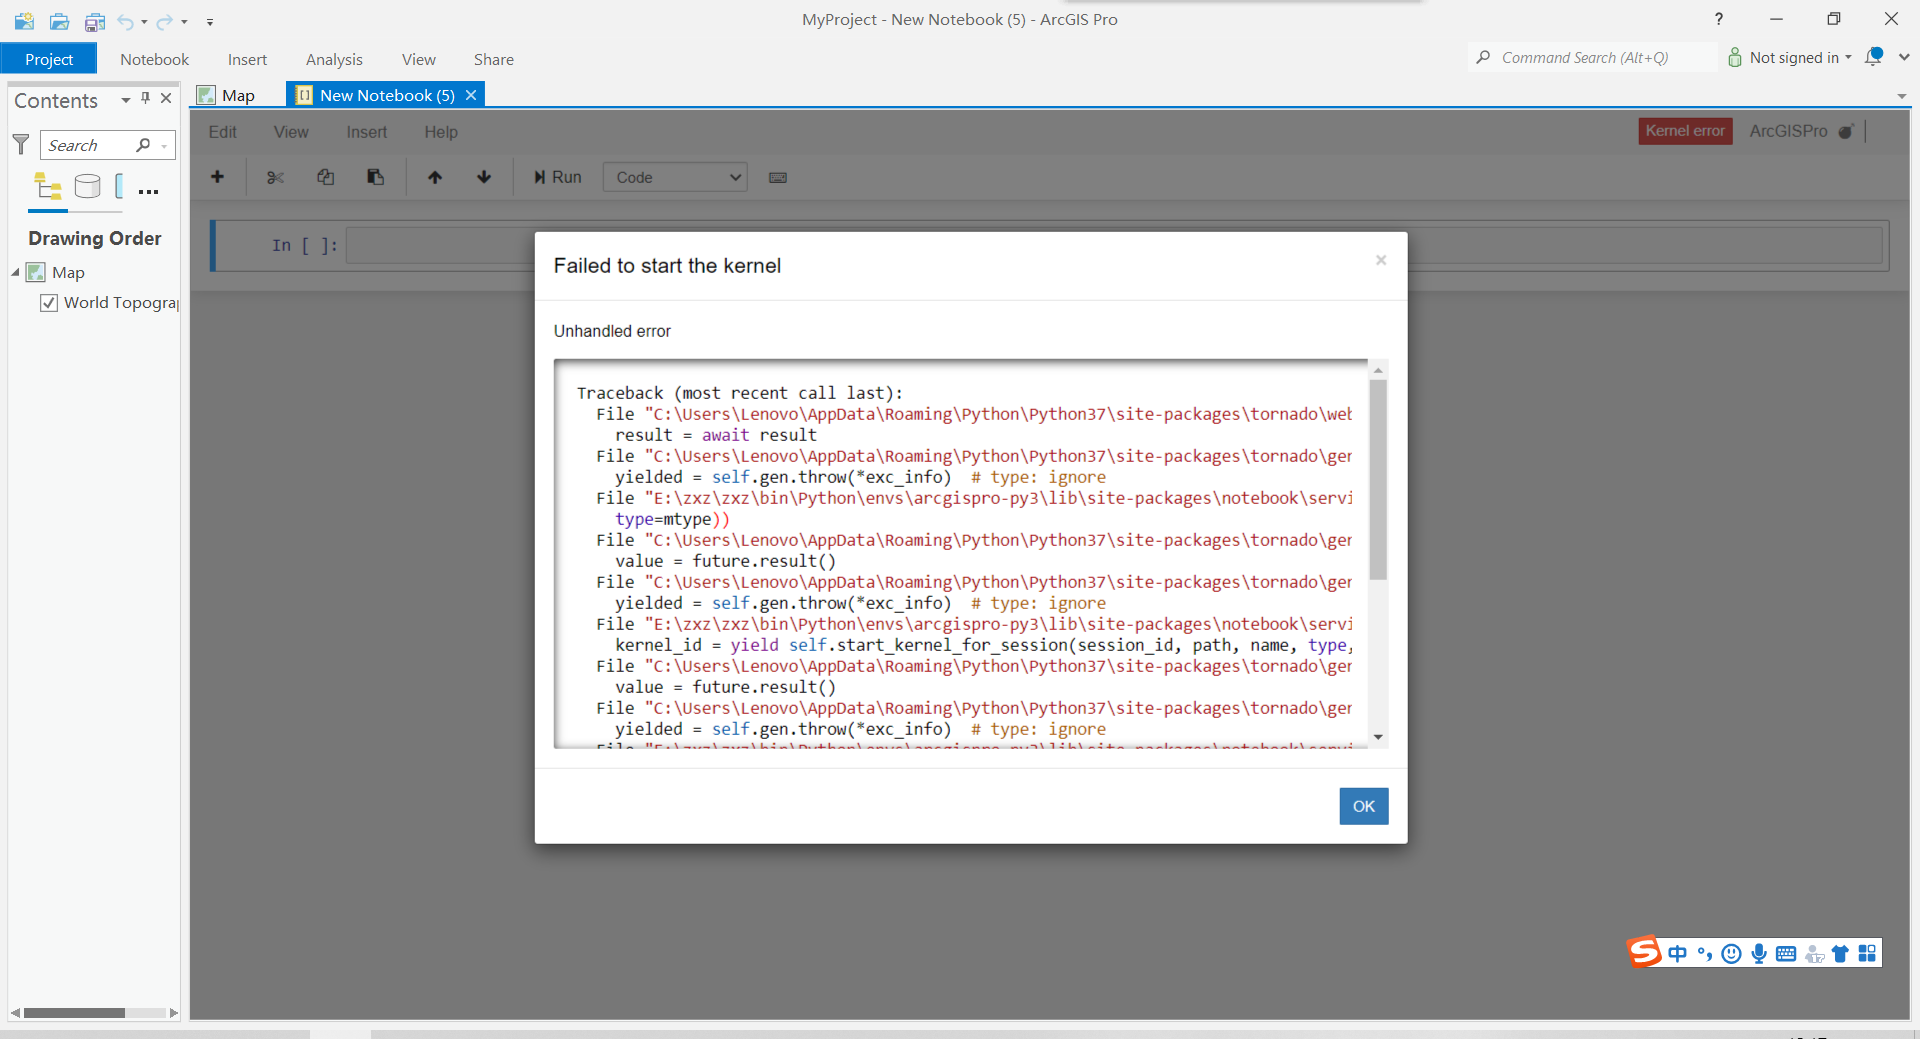Select List By Data Source icon
This screenshot has height=1039, width=1920.
[88, 187]
